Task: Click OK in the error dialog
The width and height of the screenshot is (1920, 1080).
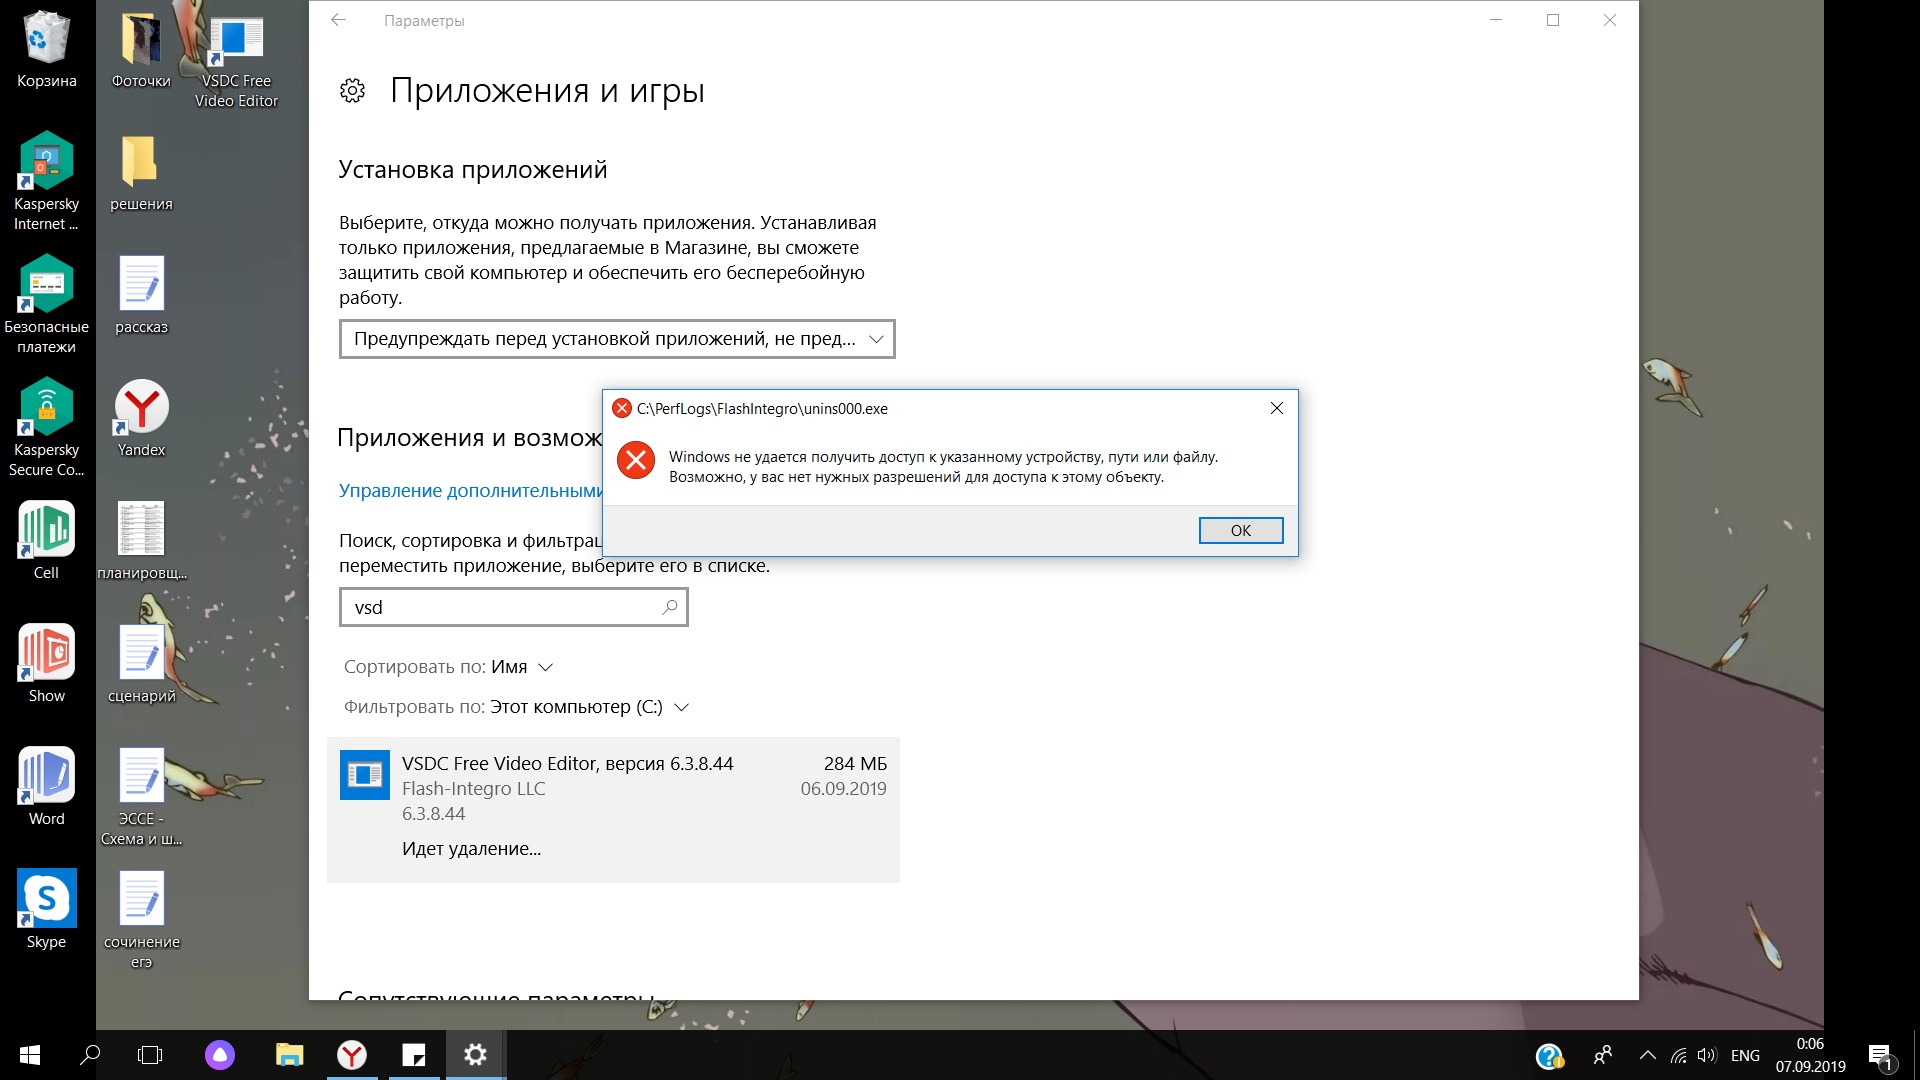Action: click(1241, 530)
